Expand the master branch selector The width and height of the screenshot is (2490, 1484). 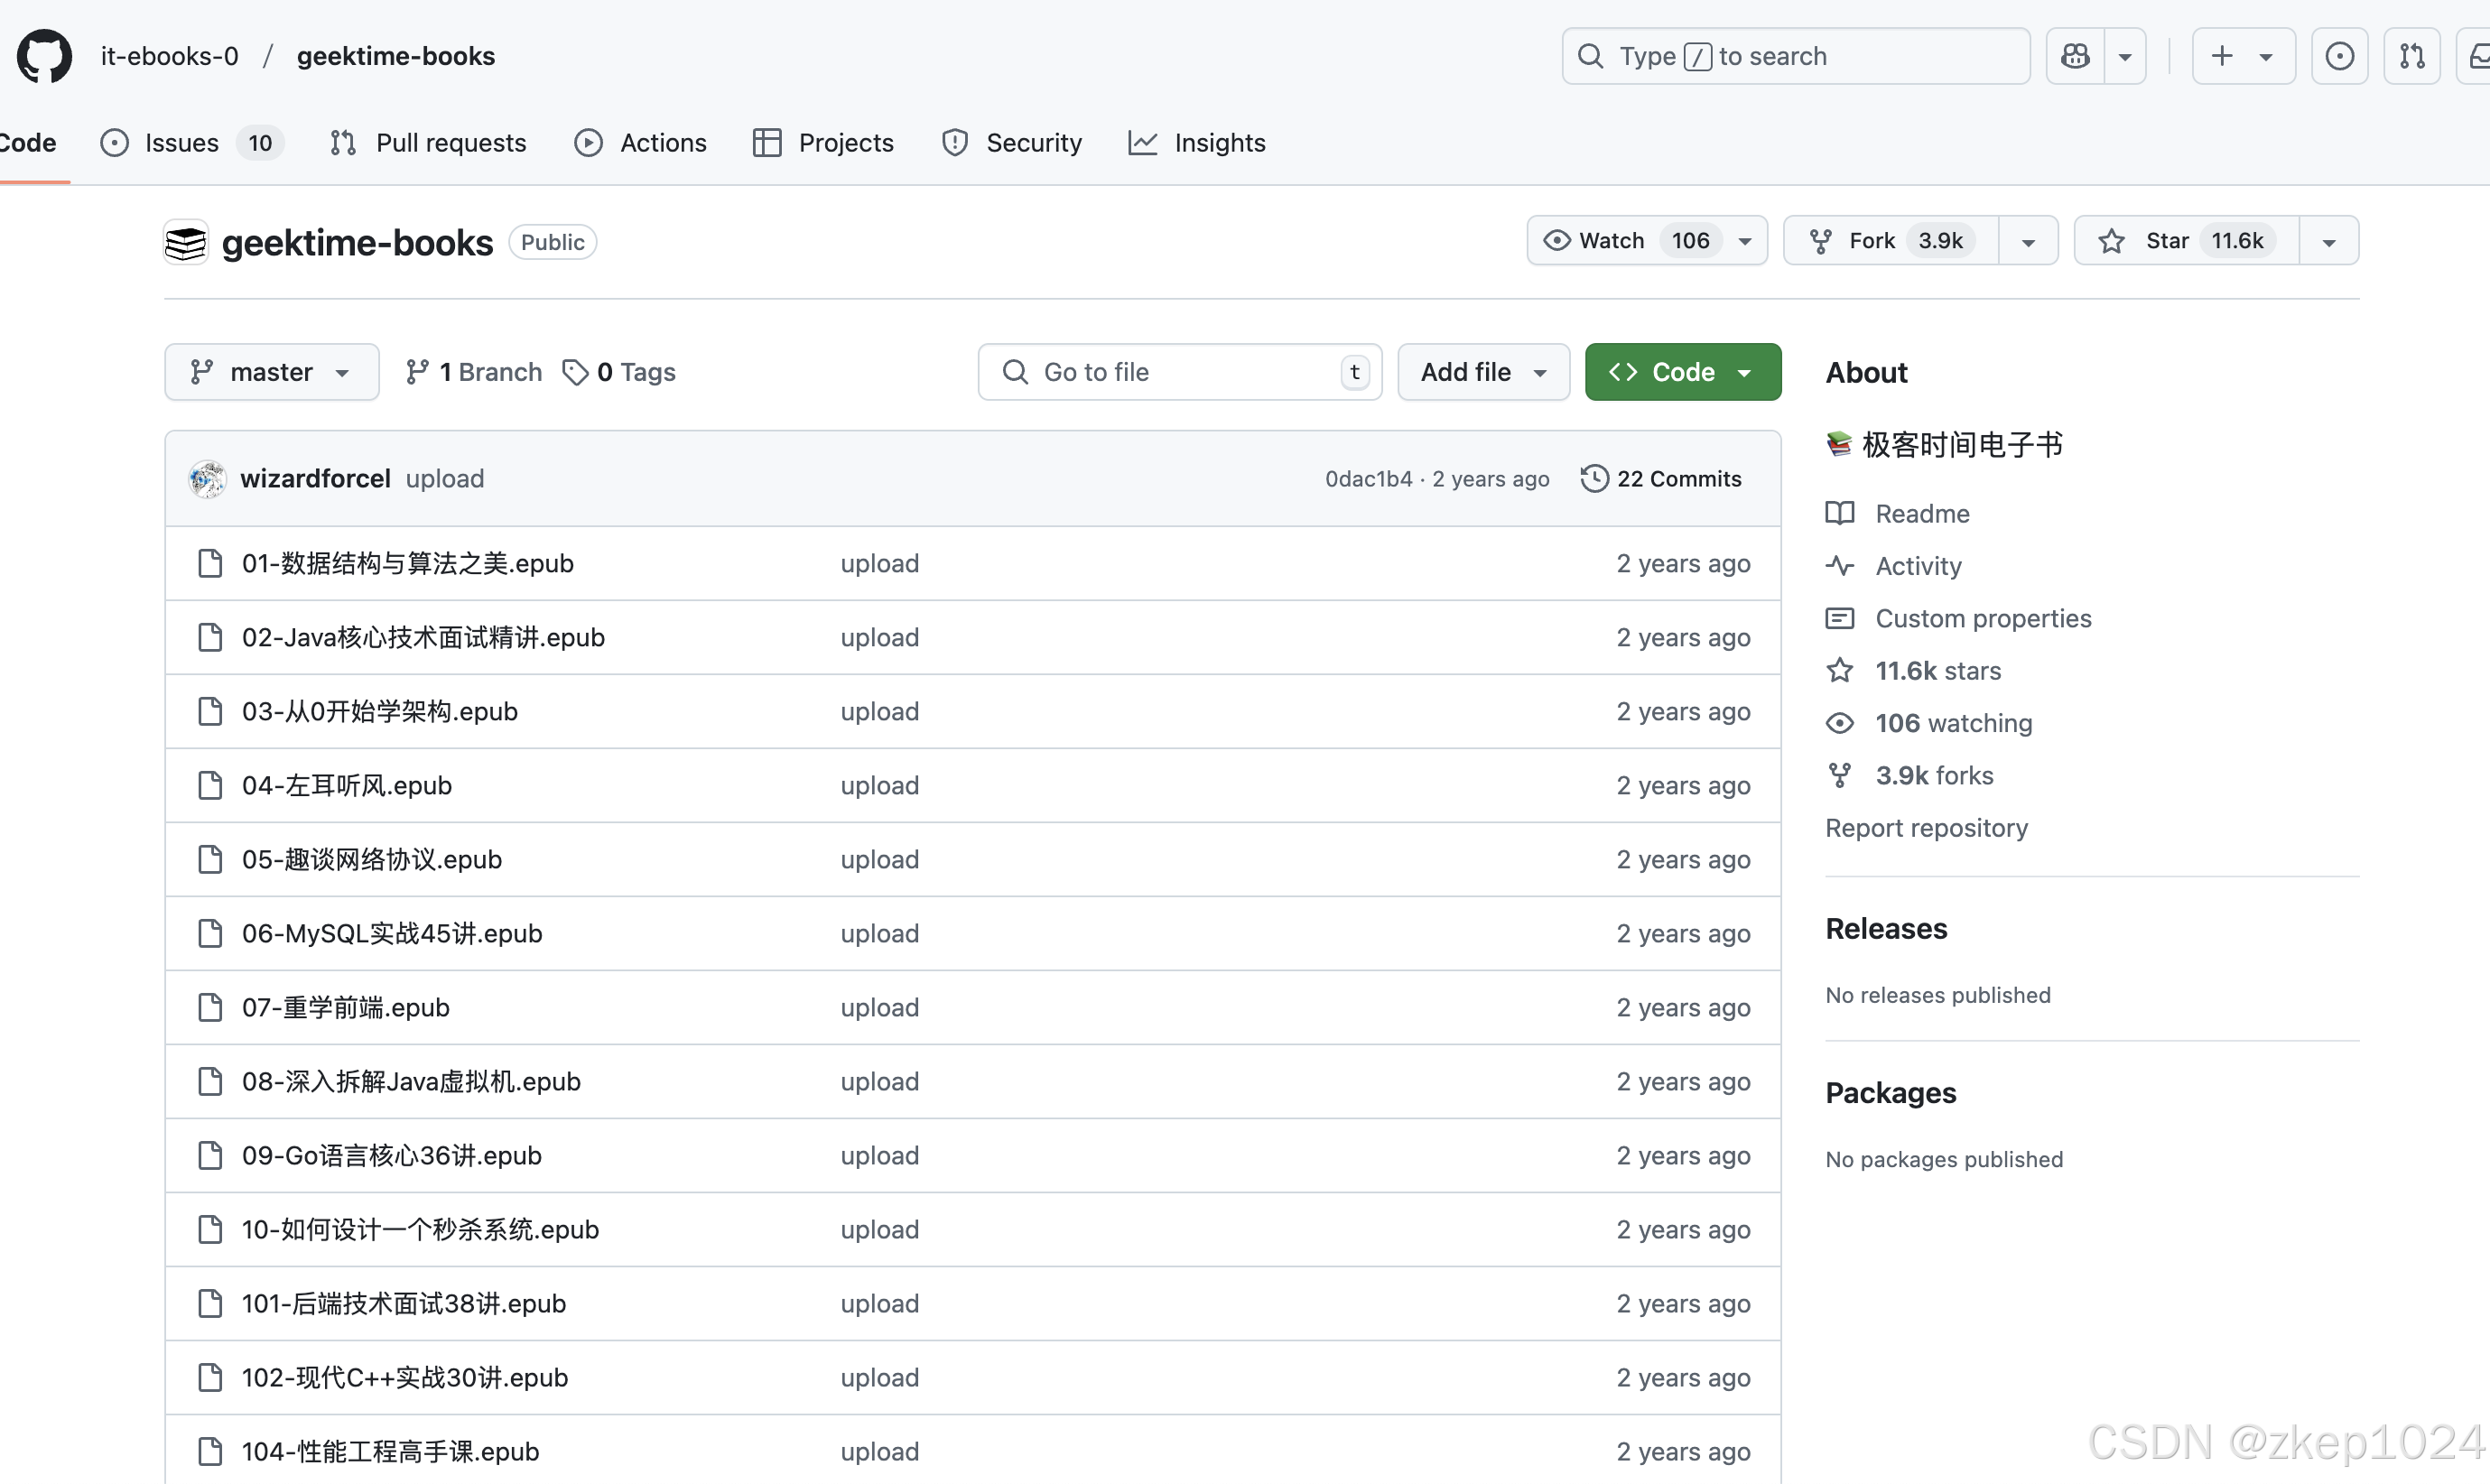pyautogui.click(x=271, y=373)
